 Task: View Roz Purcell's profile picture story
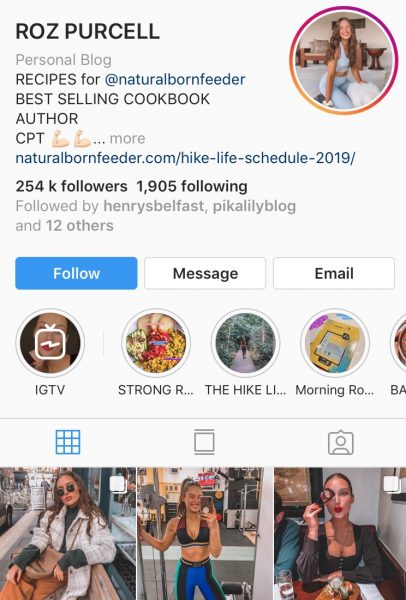[x=344, y=60]
